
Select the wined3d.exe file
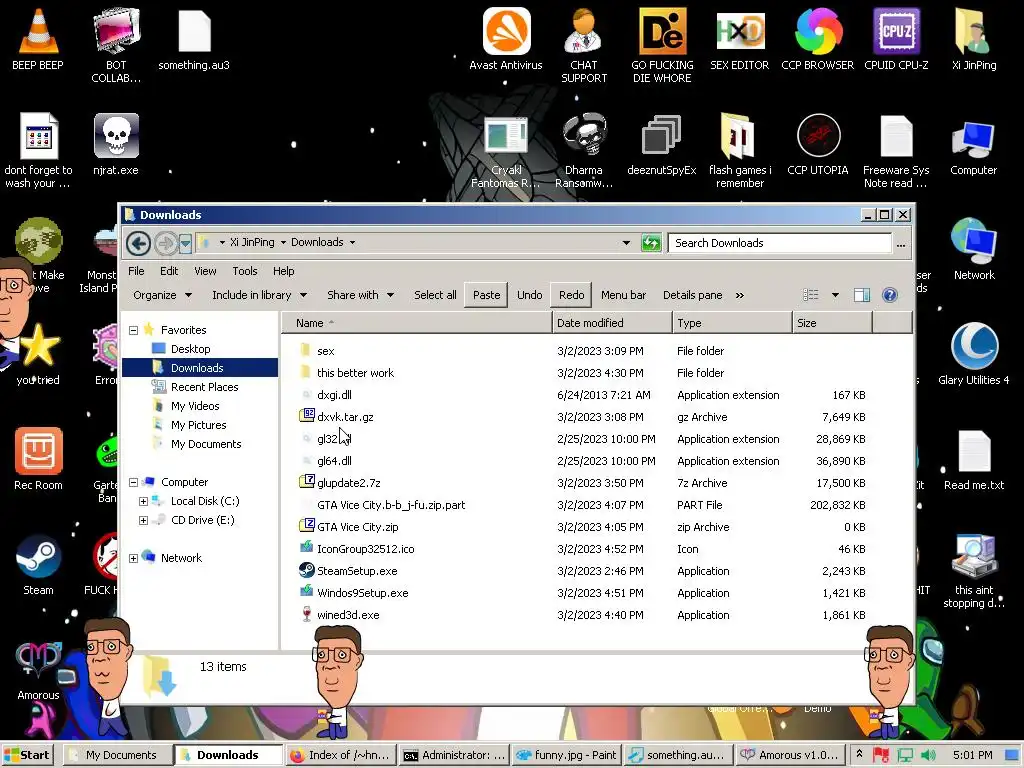pos(347,615)
